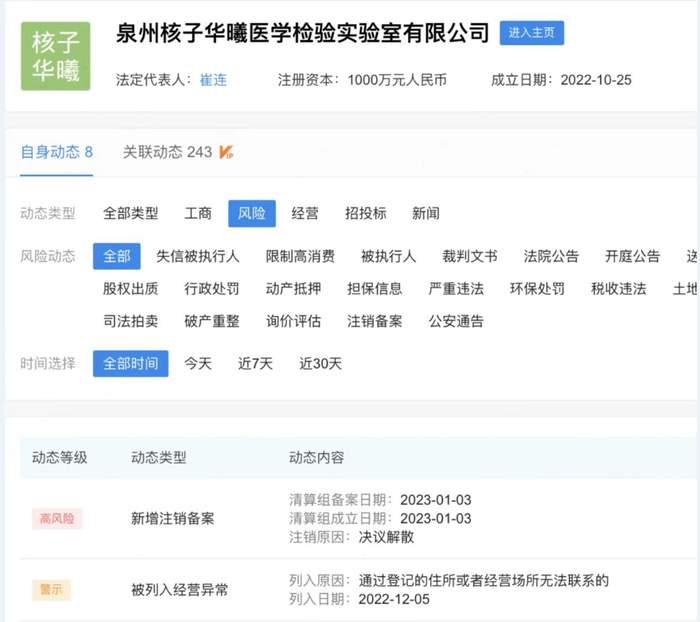Select 风险 dynamic type filter
The image size is (700, 622).
252,213
